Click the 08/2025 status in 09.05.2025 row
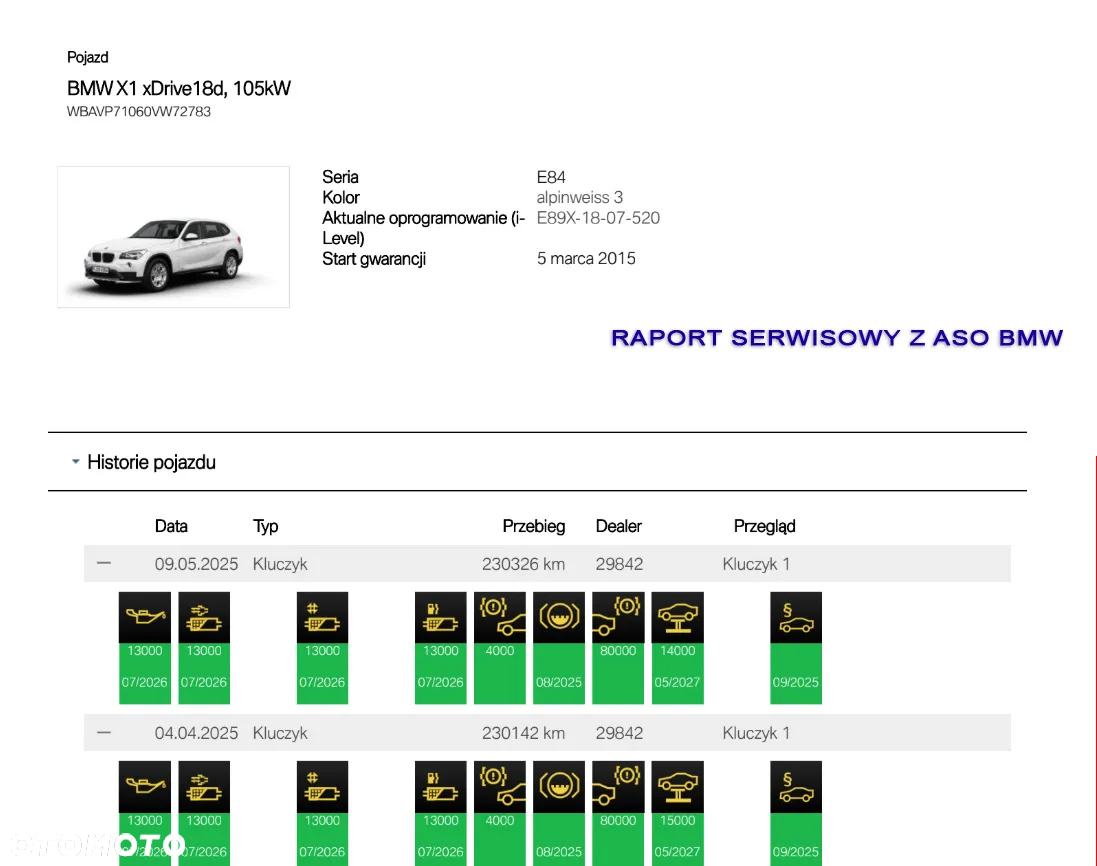The image size is (1097, 866). pos(559,682)
